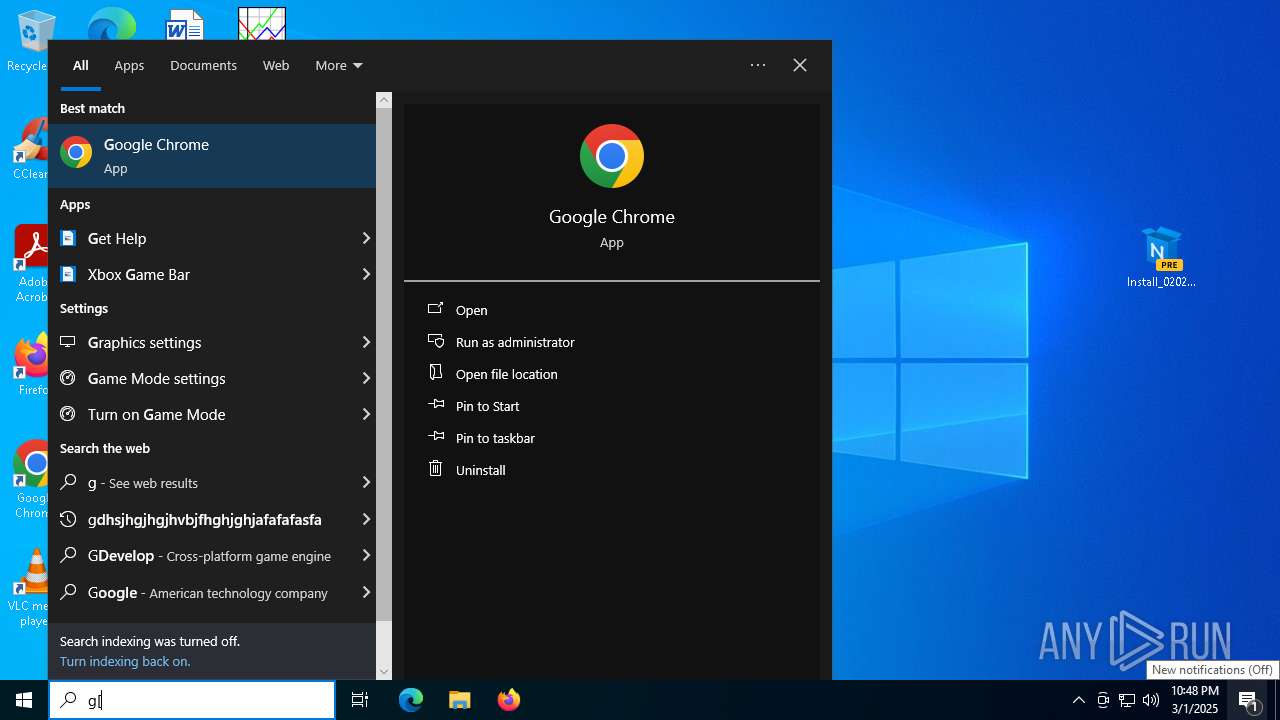The height and width of the screenshot is (720, 1280).
Task: Switch to the Apps search tab
Action: pos(129,65)
